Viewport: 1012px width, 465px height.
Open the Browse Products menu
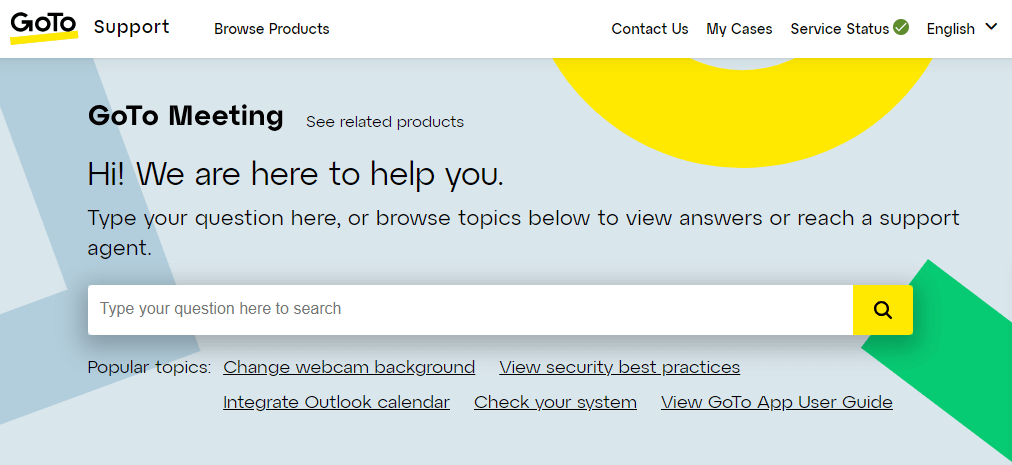pyautogui.click(x=272, y=29)
